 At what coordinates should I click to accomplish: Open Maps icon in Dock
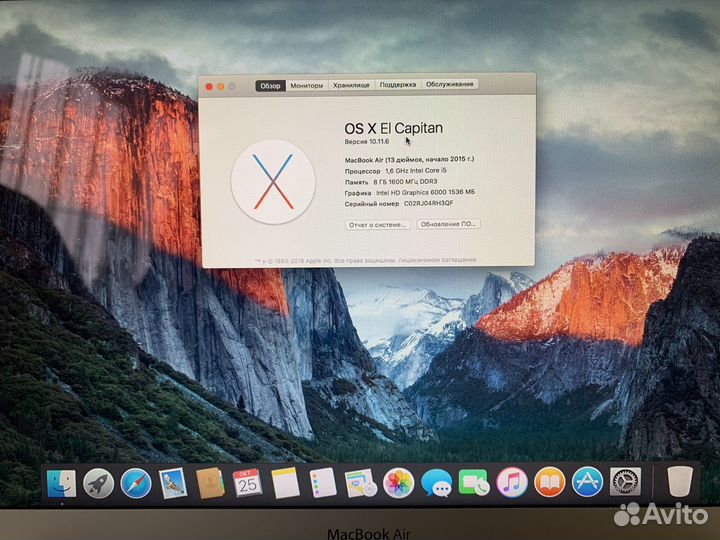click(360, 483)
